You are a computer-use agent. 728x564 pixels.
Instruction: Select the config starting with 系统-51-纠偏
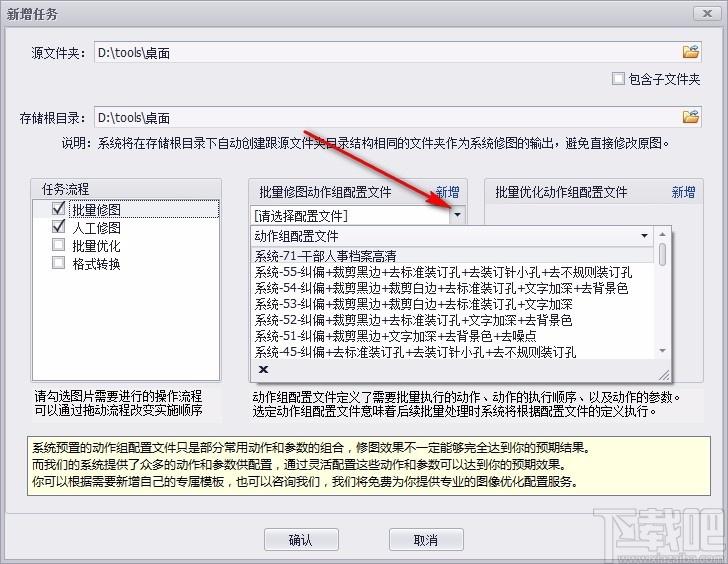453,336
